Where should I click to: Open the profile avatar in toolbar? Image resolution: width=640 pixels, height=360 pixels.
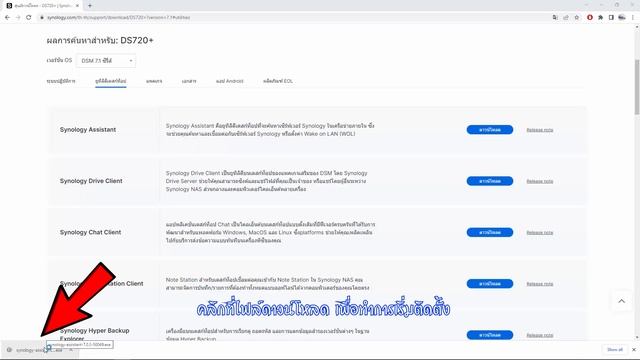click(622, 18)
